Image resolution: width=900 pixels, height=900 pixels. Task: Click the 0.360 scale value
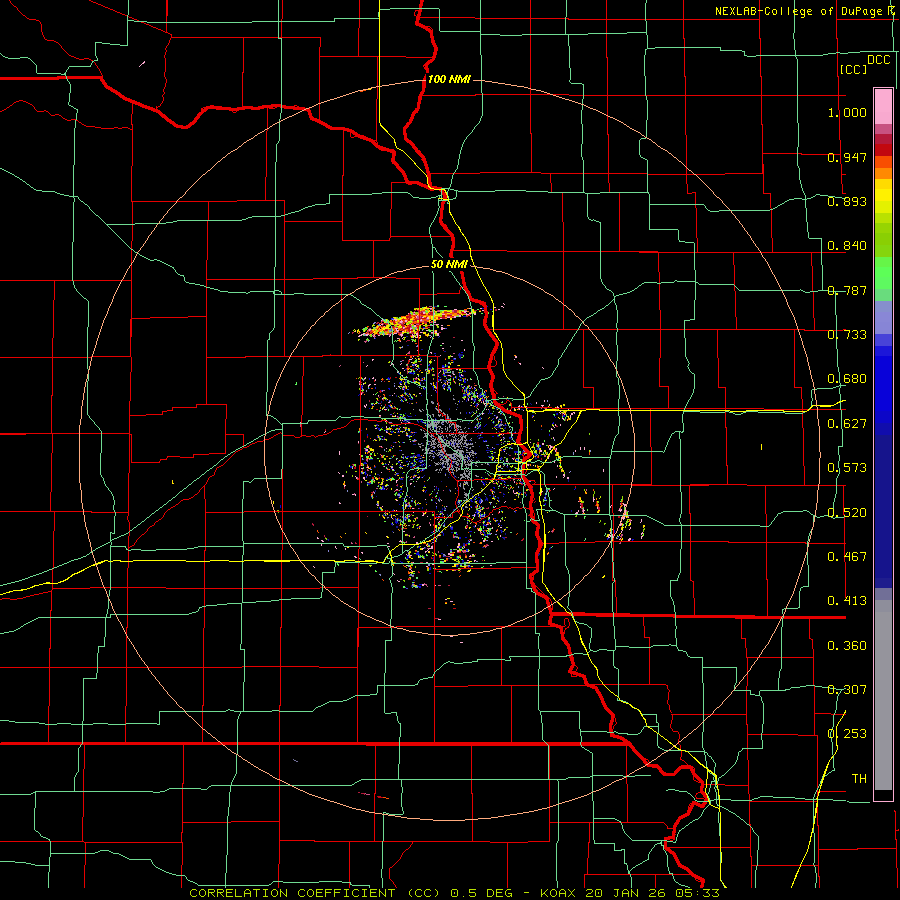tap(847, 646)
